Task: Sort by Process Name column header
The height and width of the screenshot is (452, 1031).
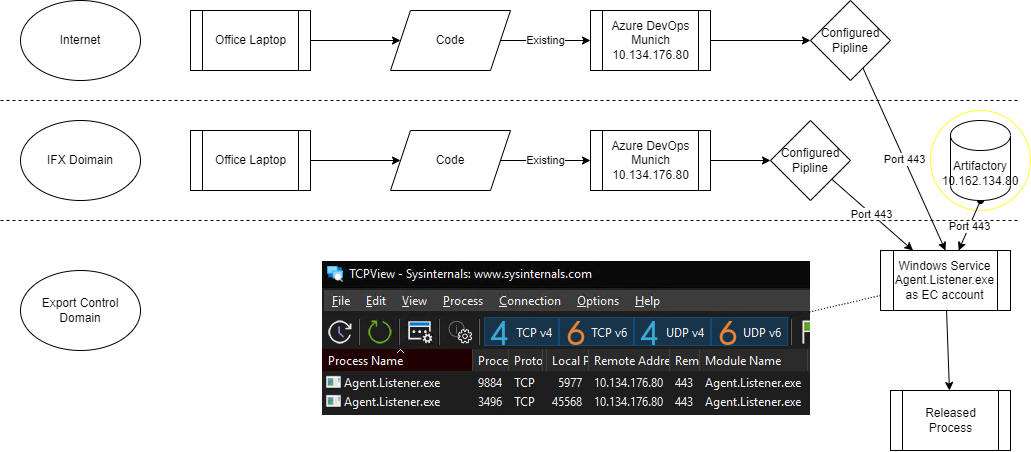Action: pyautogui.click(x=398, y=361)
